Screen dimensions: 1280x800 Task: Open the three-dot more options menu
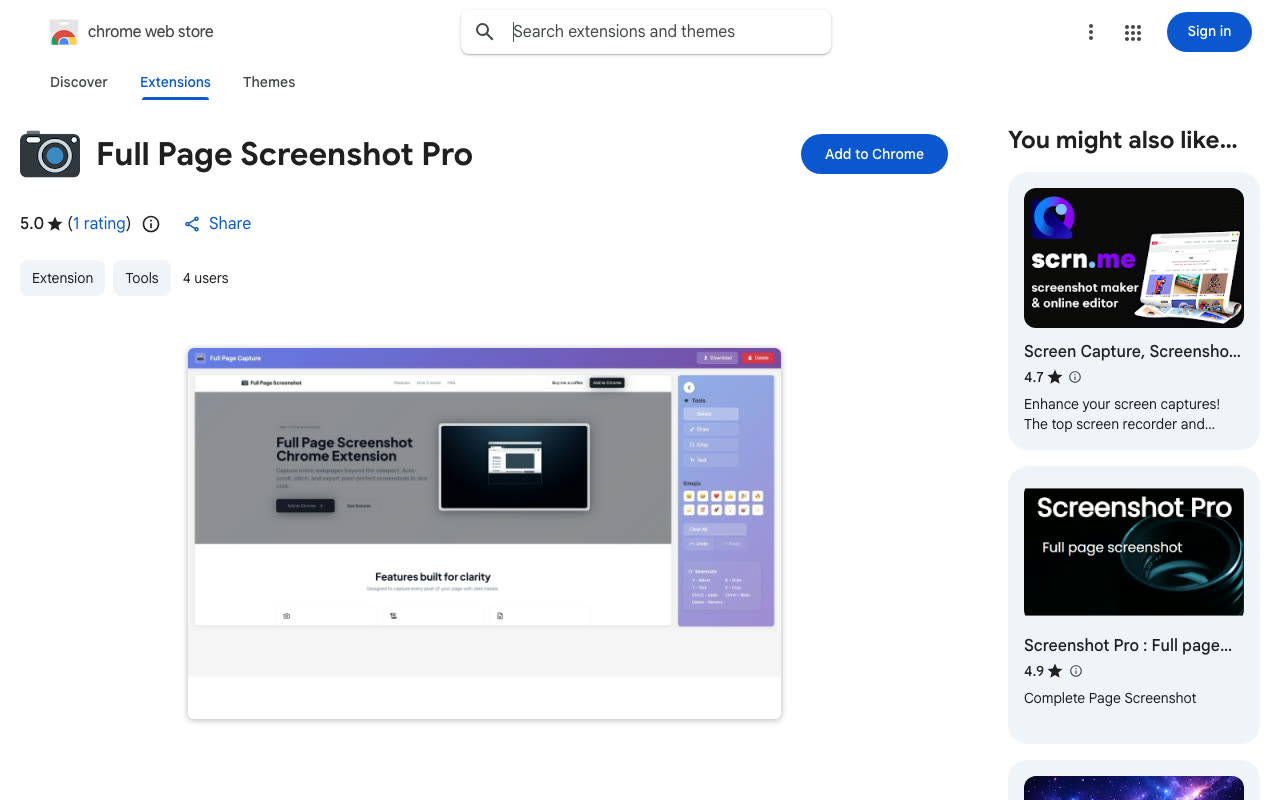point(1091,32)
